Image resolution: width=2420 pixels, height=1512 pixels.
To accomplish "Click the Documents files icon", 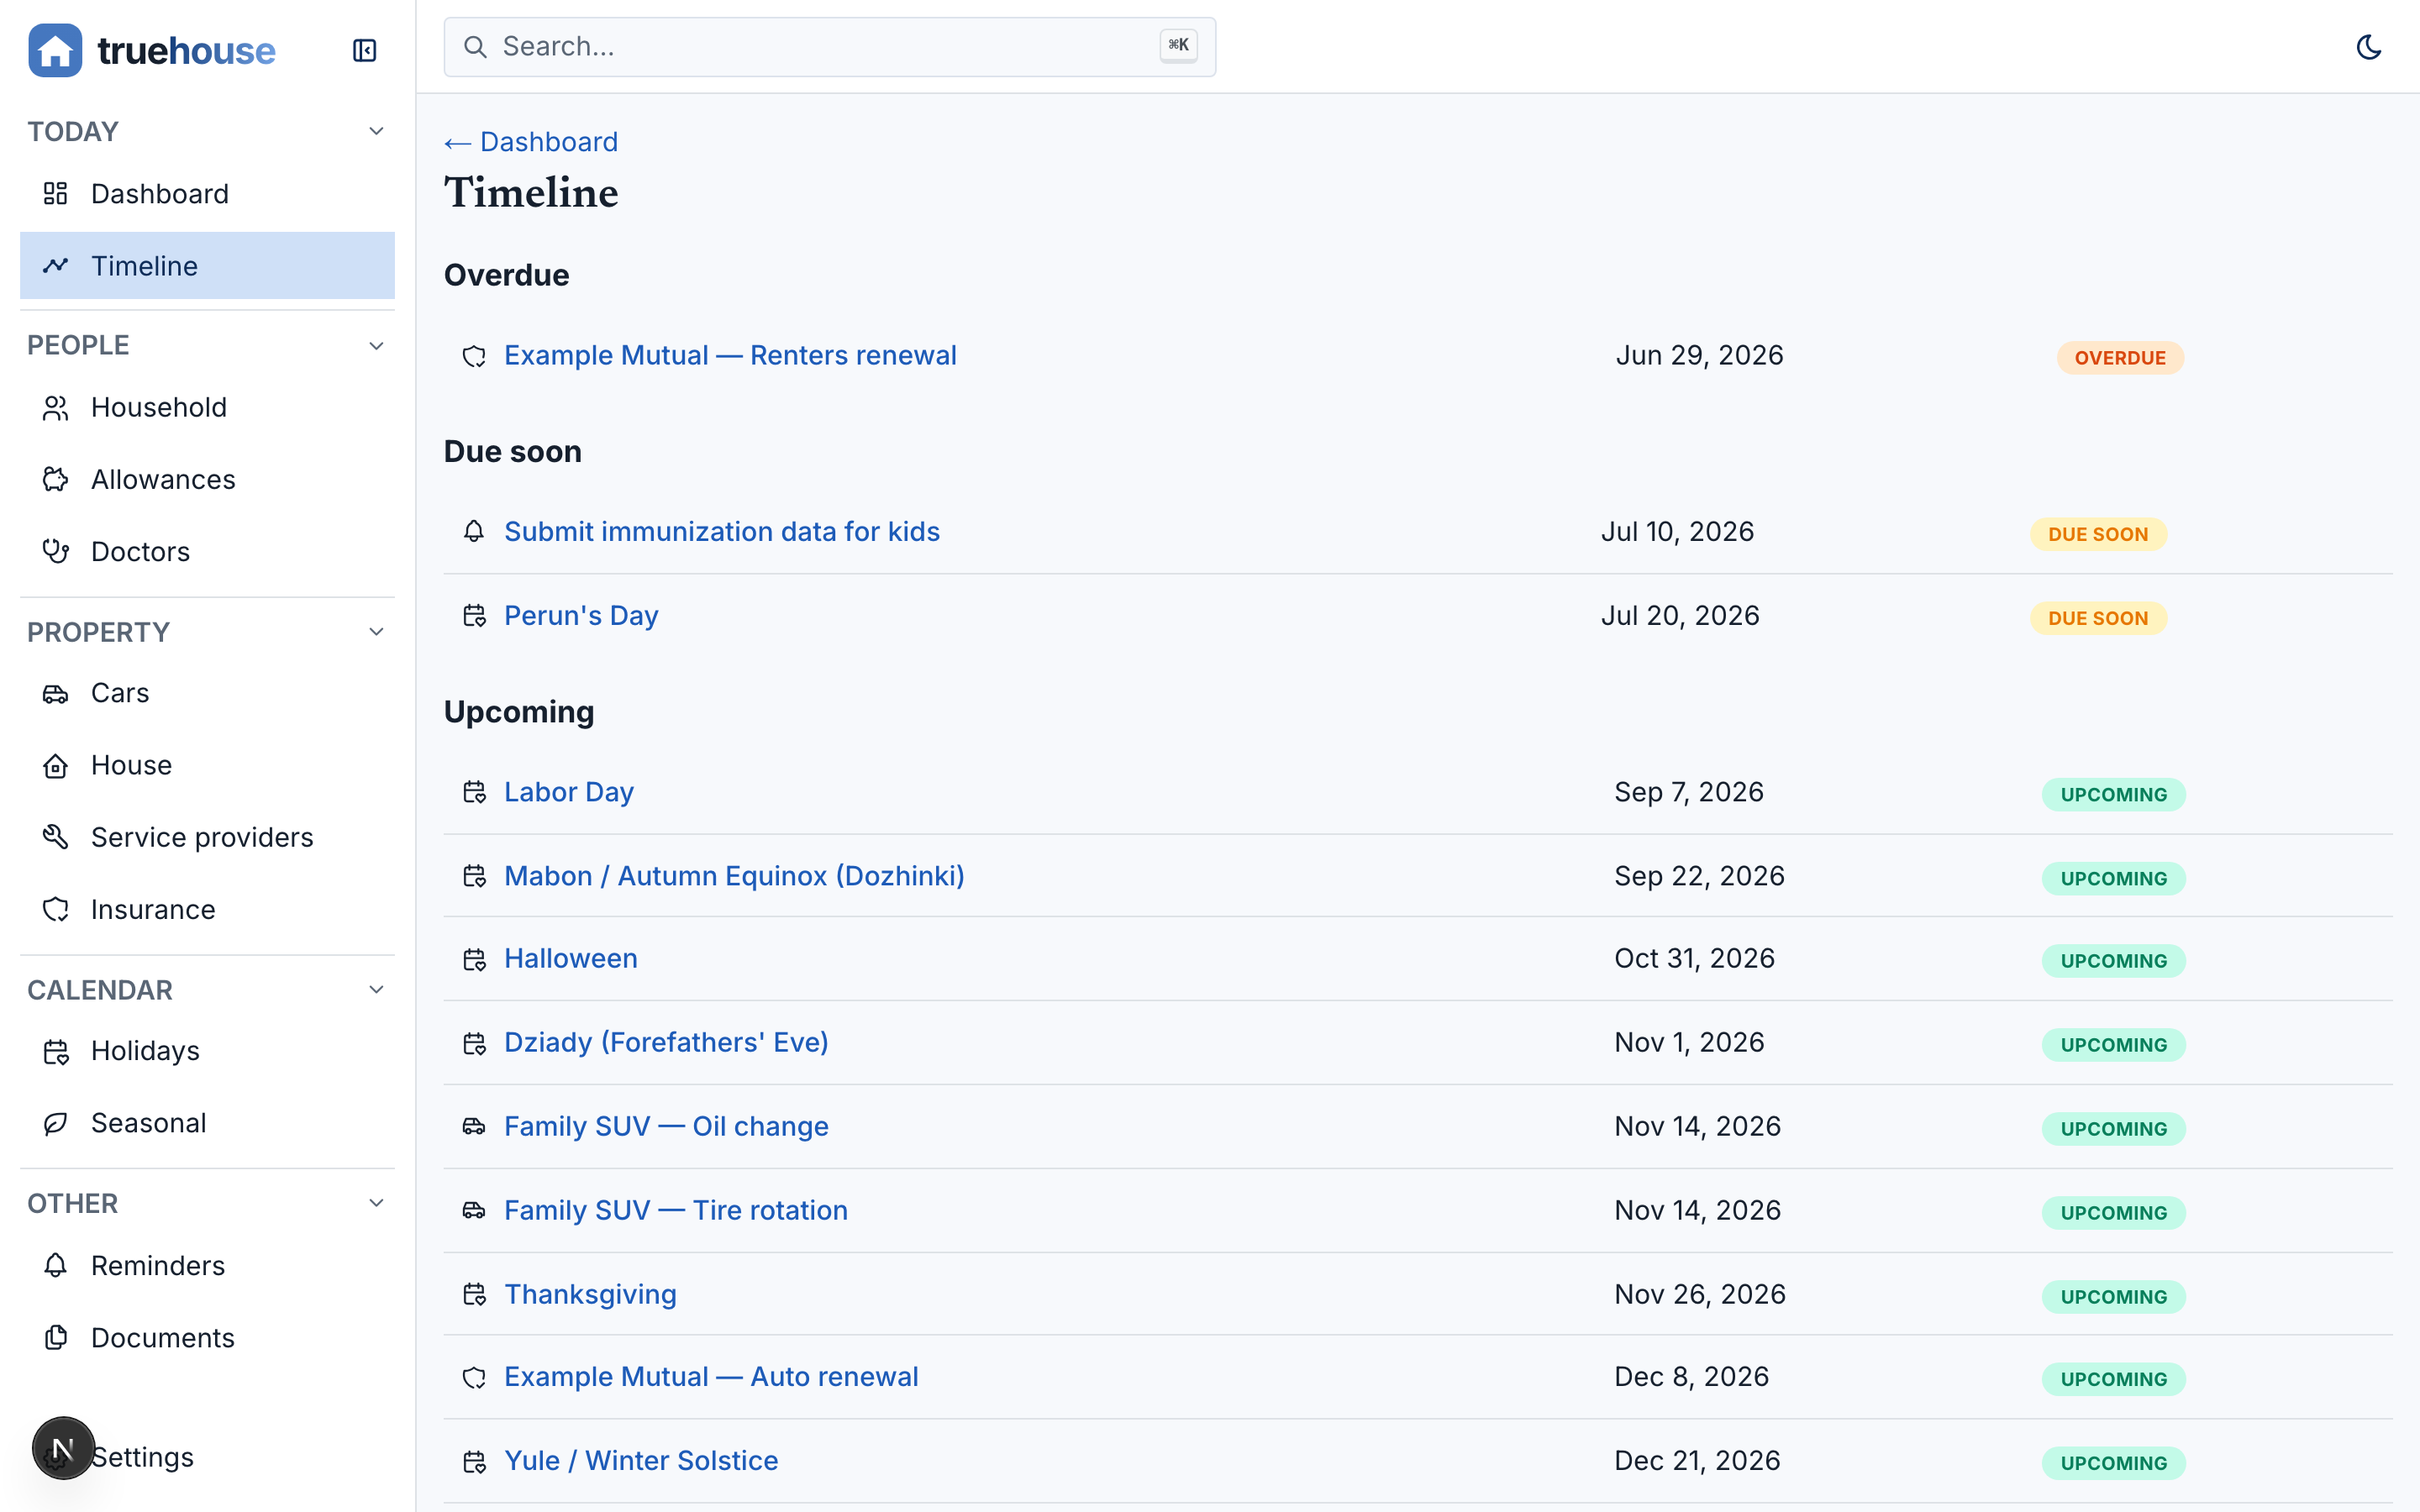I will pos(55,1337).
